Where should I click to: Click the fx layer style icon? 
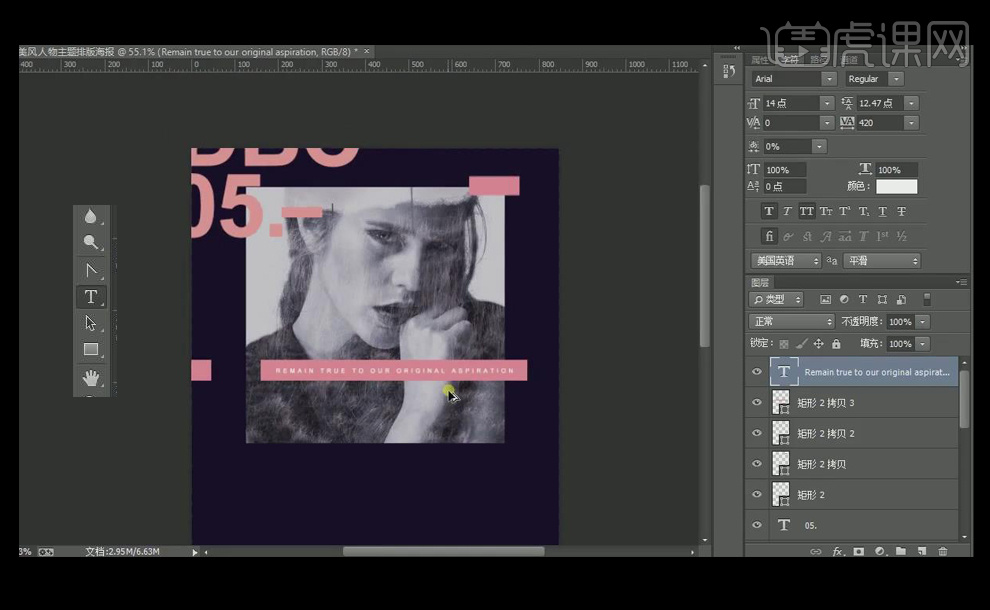click(838, 551)
